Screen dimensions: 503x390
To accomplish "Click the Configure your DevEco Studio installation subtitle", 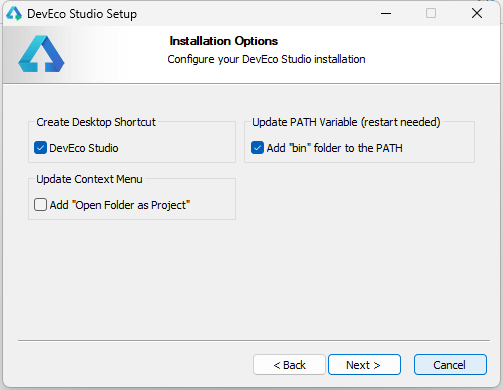I will [266, 59].
